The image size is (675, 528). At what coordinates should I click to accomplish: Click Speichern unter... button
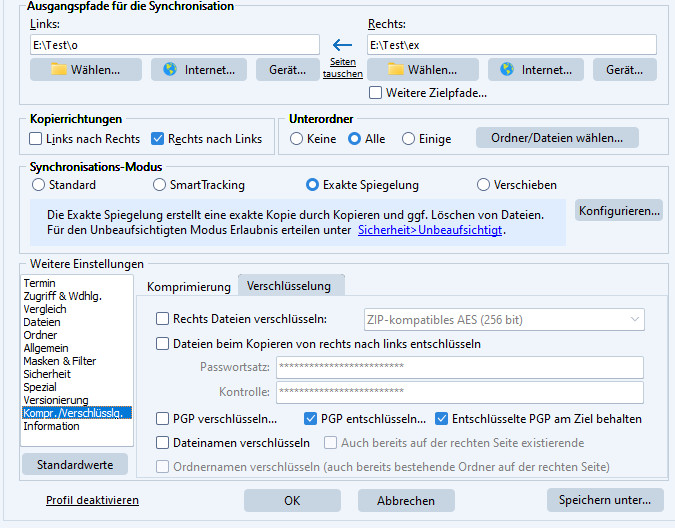coord(605,500)
